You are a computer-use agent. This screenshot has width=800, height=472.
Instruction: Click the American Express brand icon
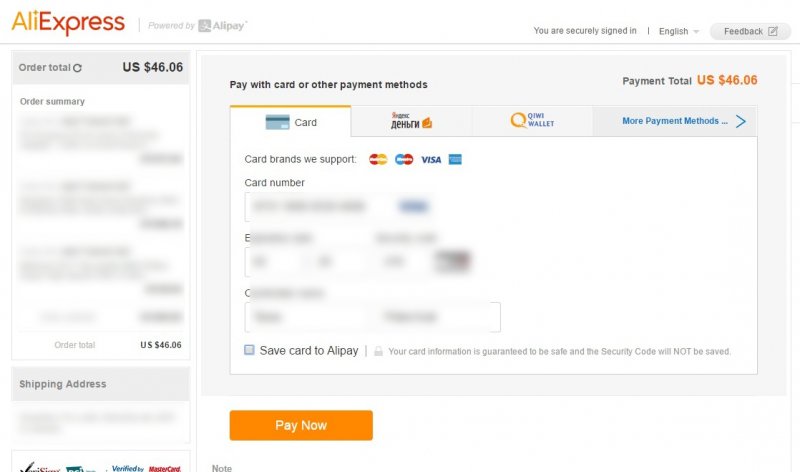(455, 159)
